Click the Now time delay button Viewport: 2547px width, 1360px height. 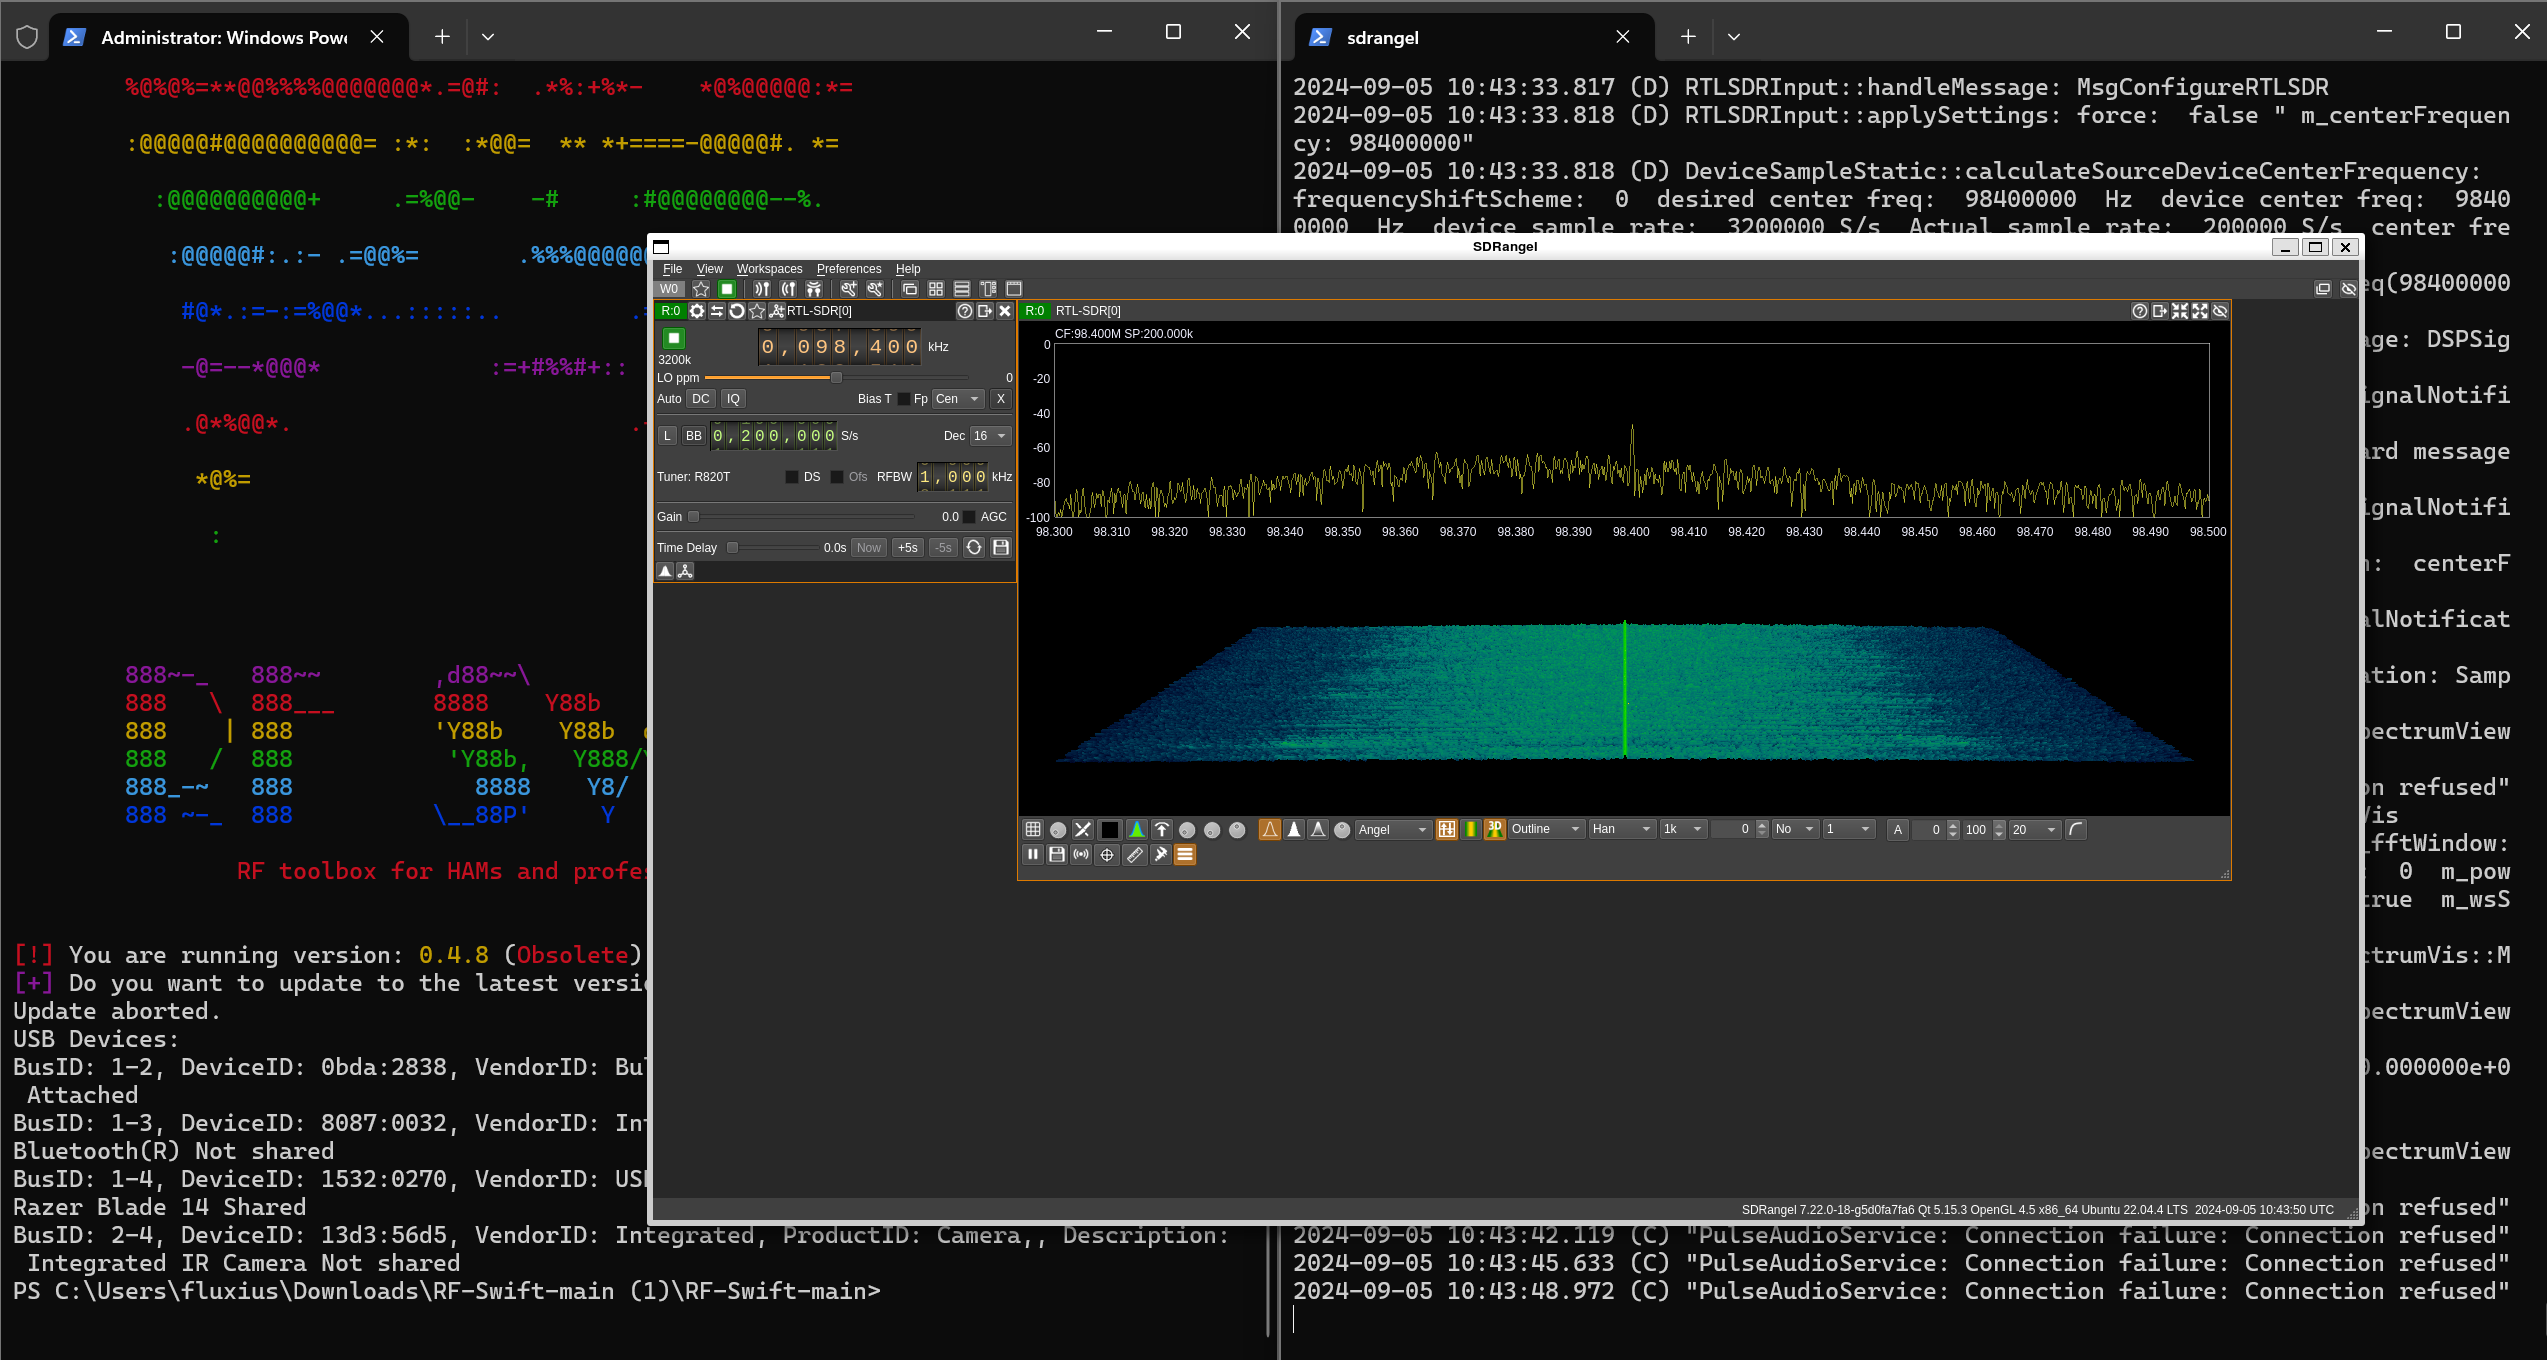click(869, 548)
